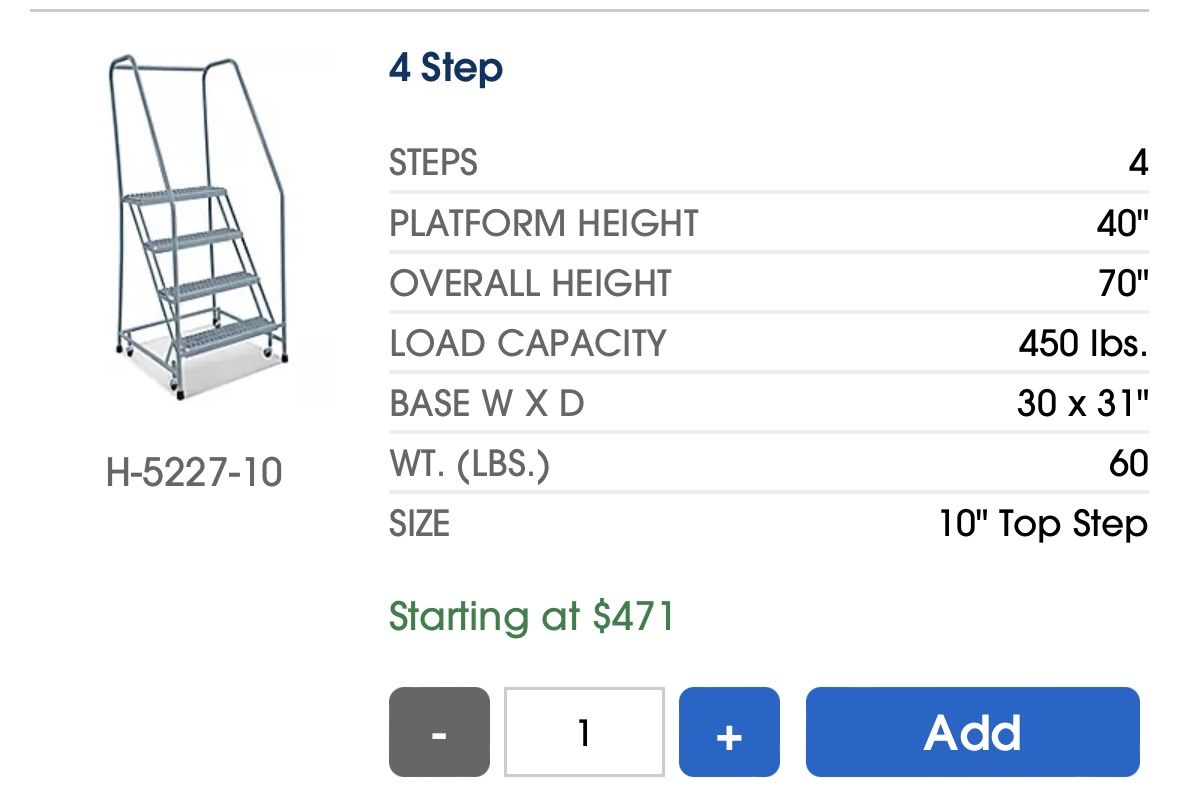Screen dimensions: 1179x806
Task: Click inside the quantity input field
Action: click(x=584, y=732)
